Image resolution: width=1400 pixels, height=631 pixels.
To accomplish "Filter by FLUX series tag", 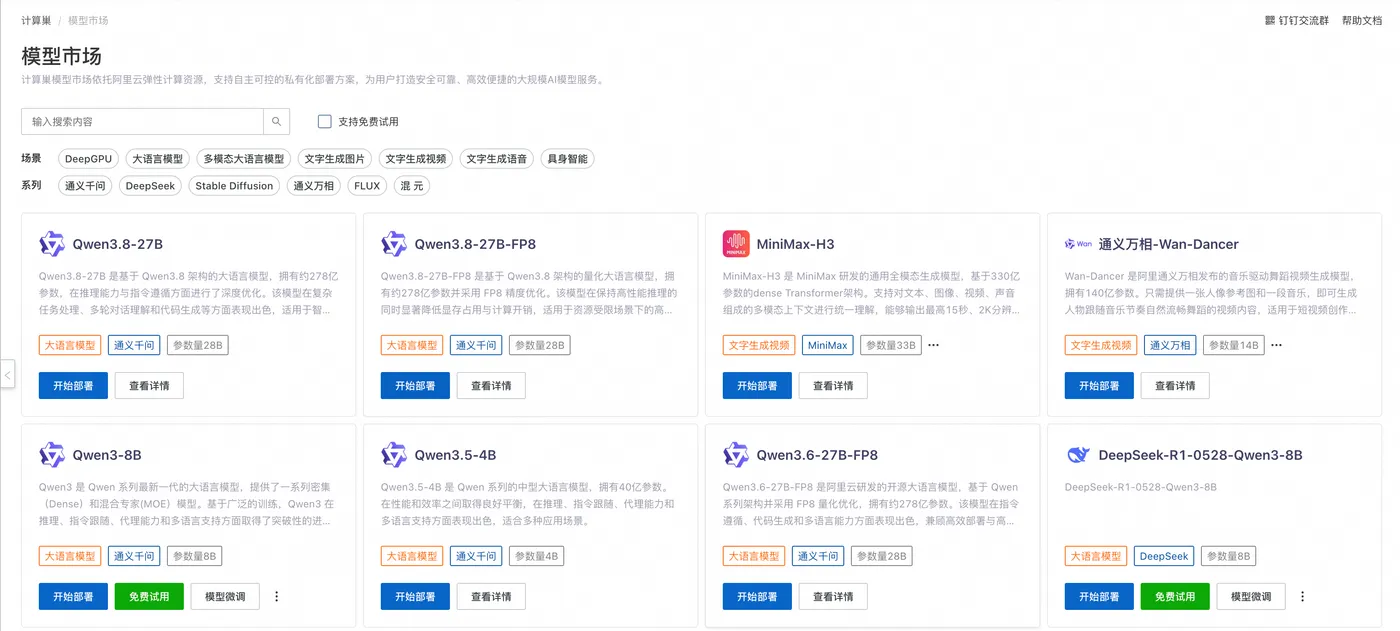I will [x=367, y=186].
